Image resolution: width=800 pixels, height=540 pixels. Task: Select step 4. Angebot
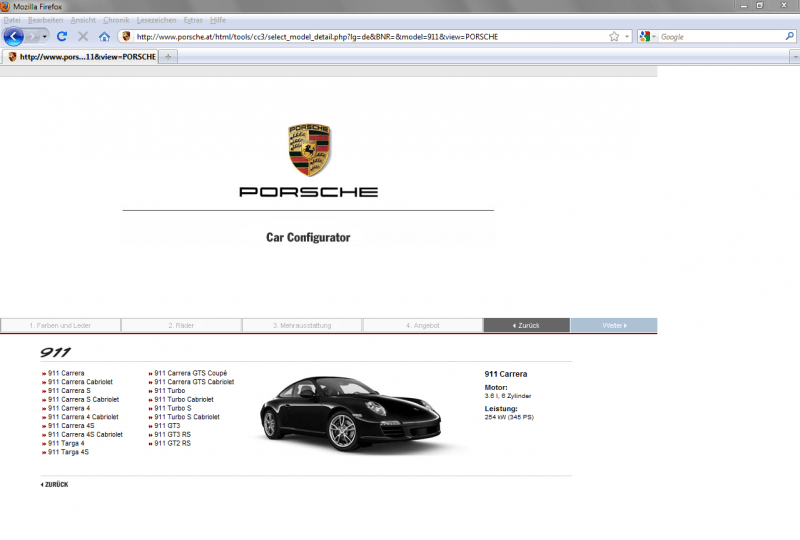422,325
